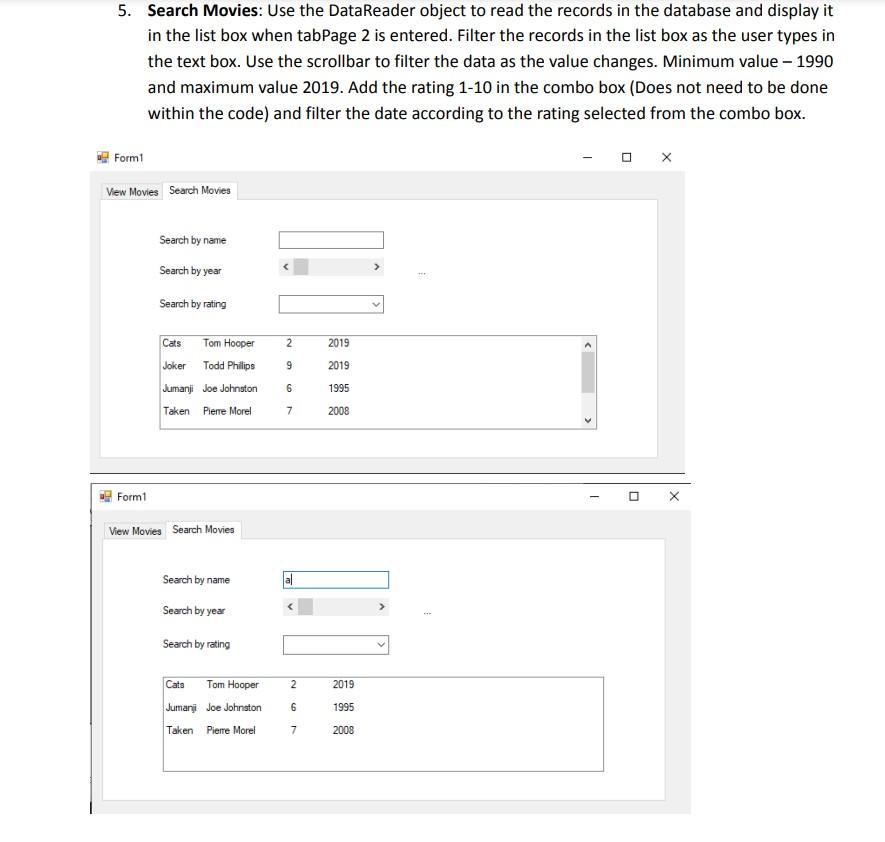Image resolution: width=885 pixels, height=842 pixels.
Task: Click the up arrow on the list box scrollbar
Action: tap(588, 343)
